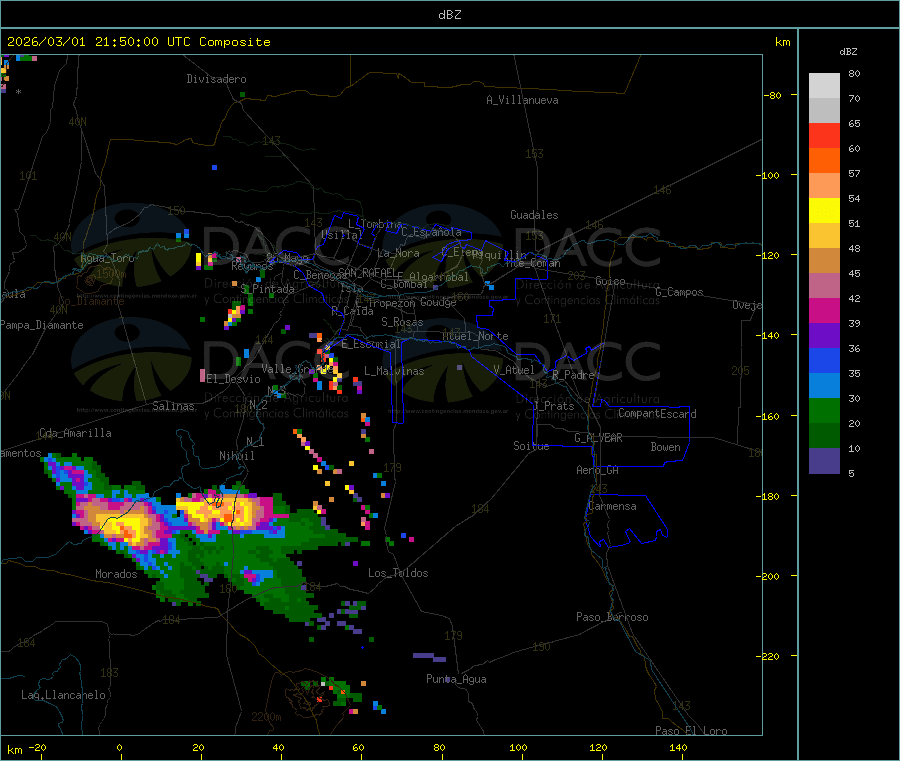Click the Soitue location label
Viewport: 900px width, 761px height.
click(531, 446)
